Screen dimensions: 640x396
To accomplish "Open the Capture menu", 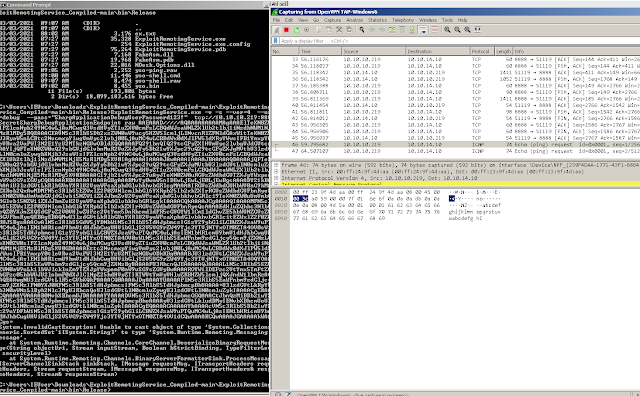I will tap(332, 20).
